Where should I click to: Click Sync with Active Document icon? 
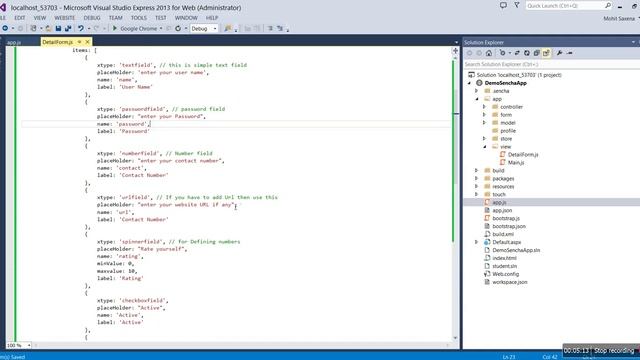click(517, 53)
